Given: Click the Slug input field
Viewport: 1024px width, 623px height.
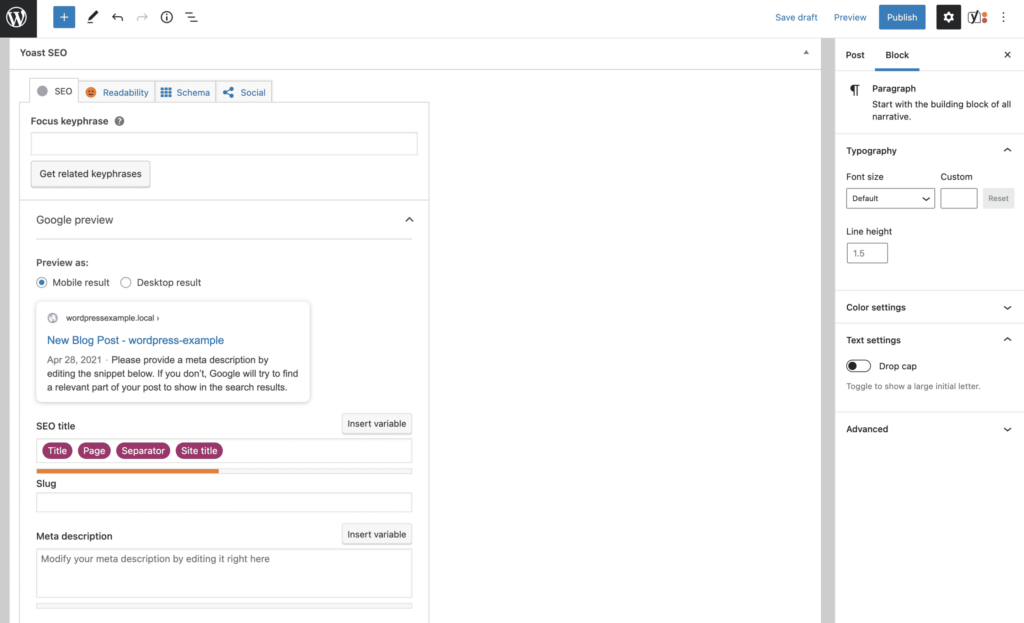Looking at the screenshot, I should pos(224,502).
